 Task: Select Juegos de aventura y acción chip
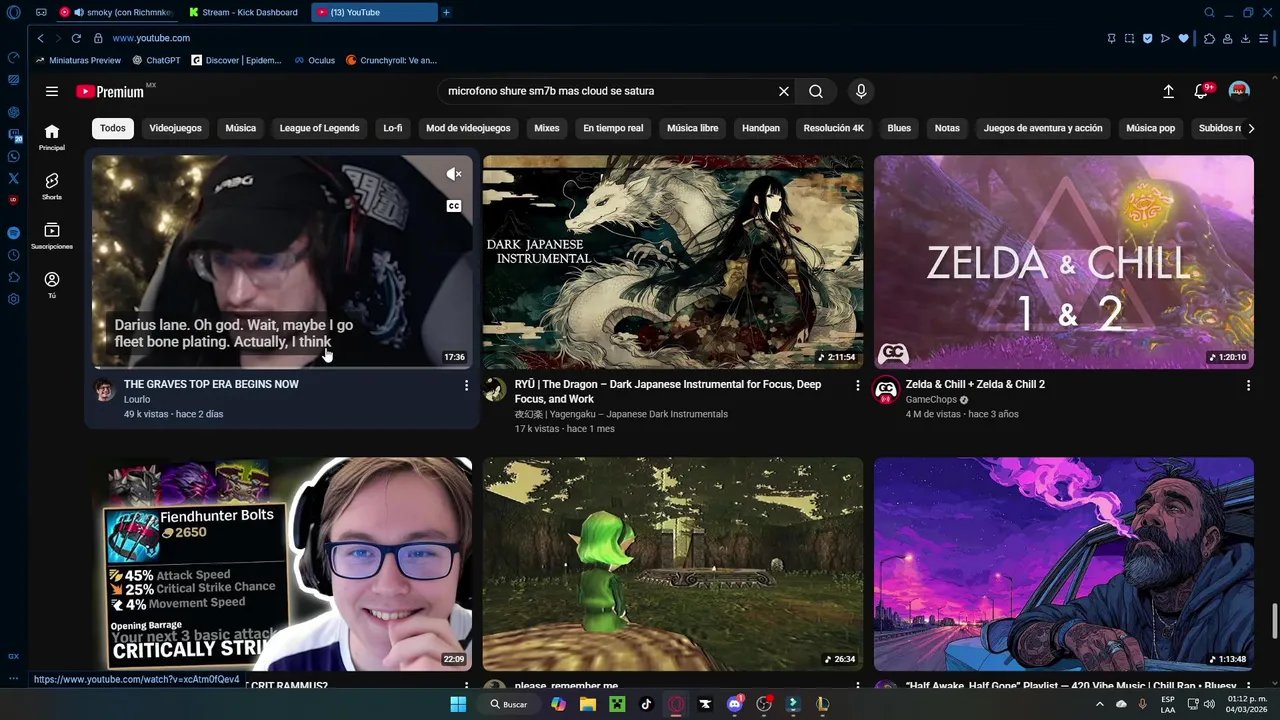1043,128
